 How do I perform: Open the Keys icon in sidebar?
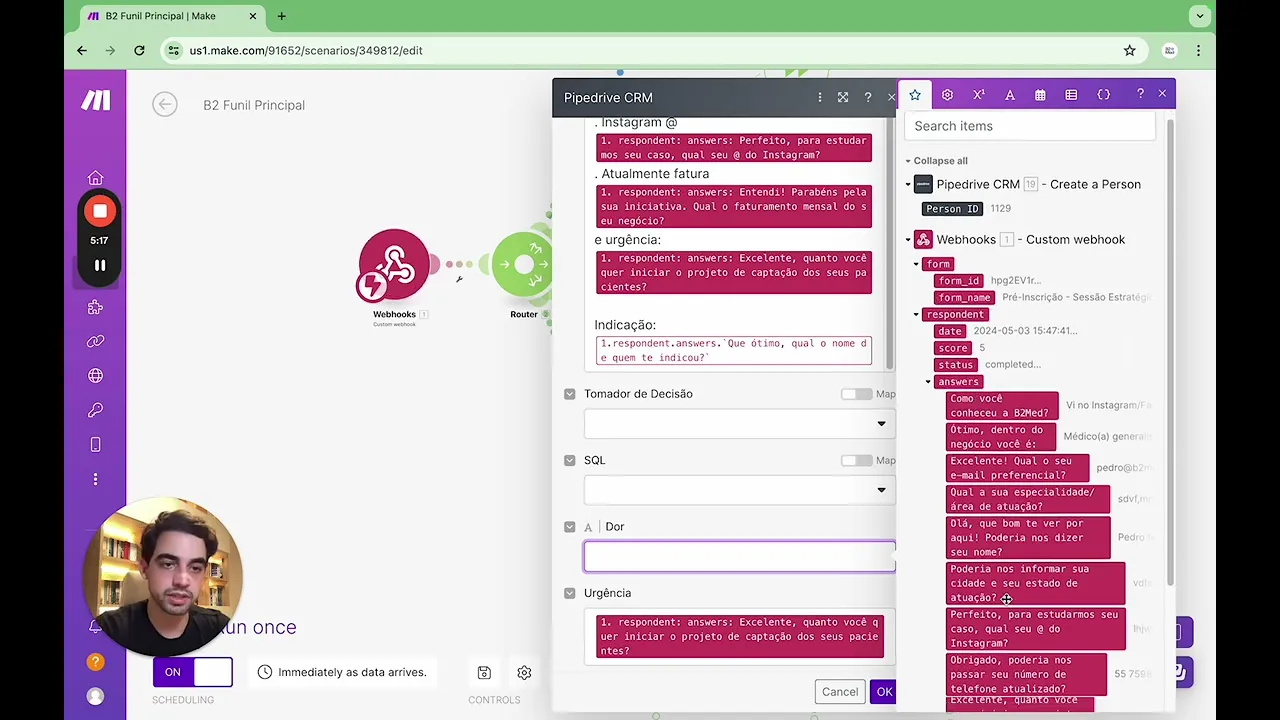point(95,410)
